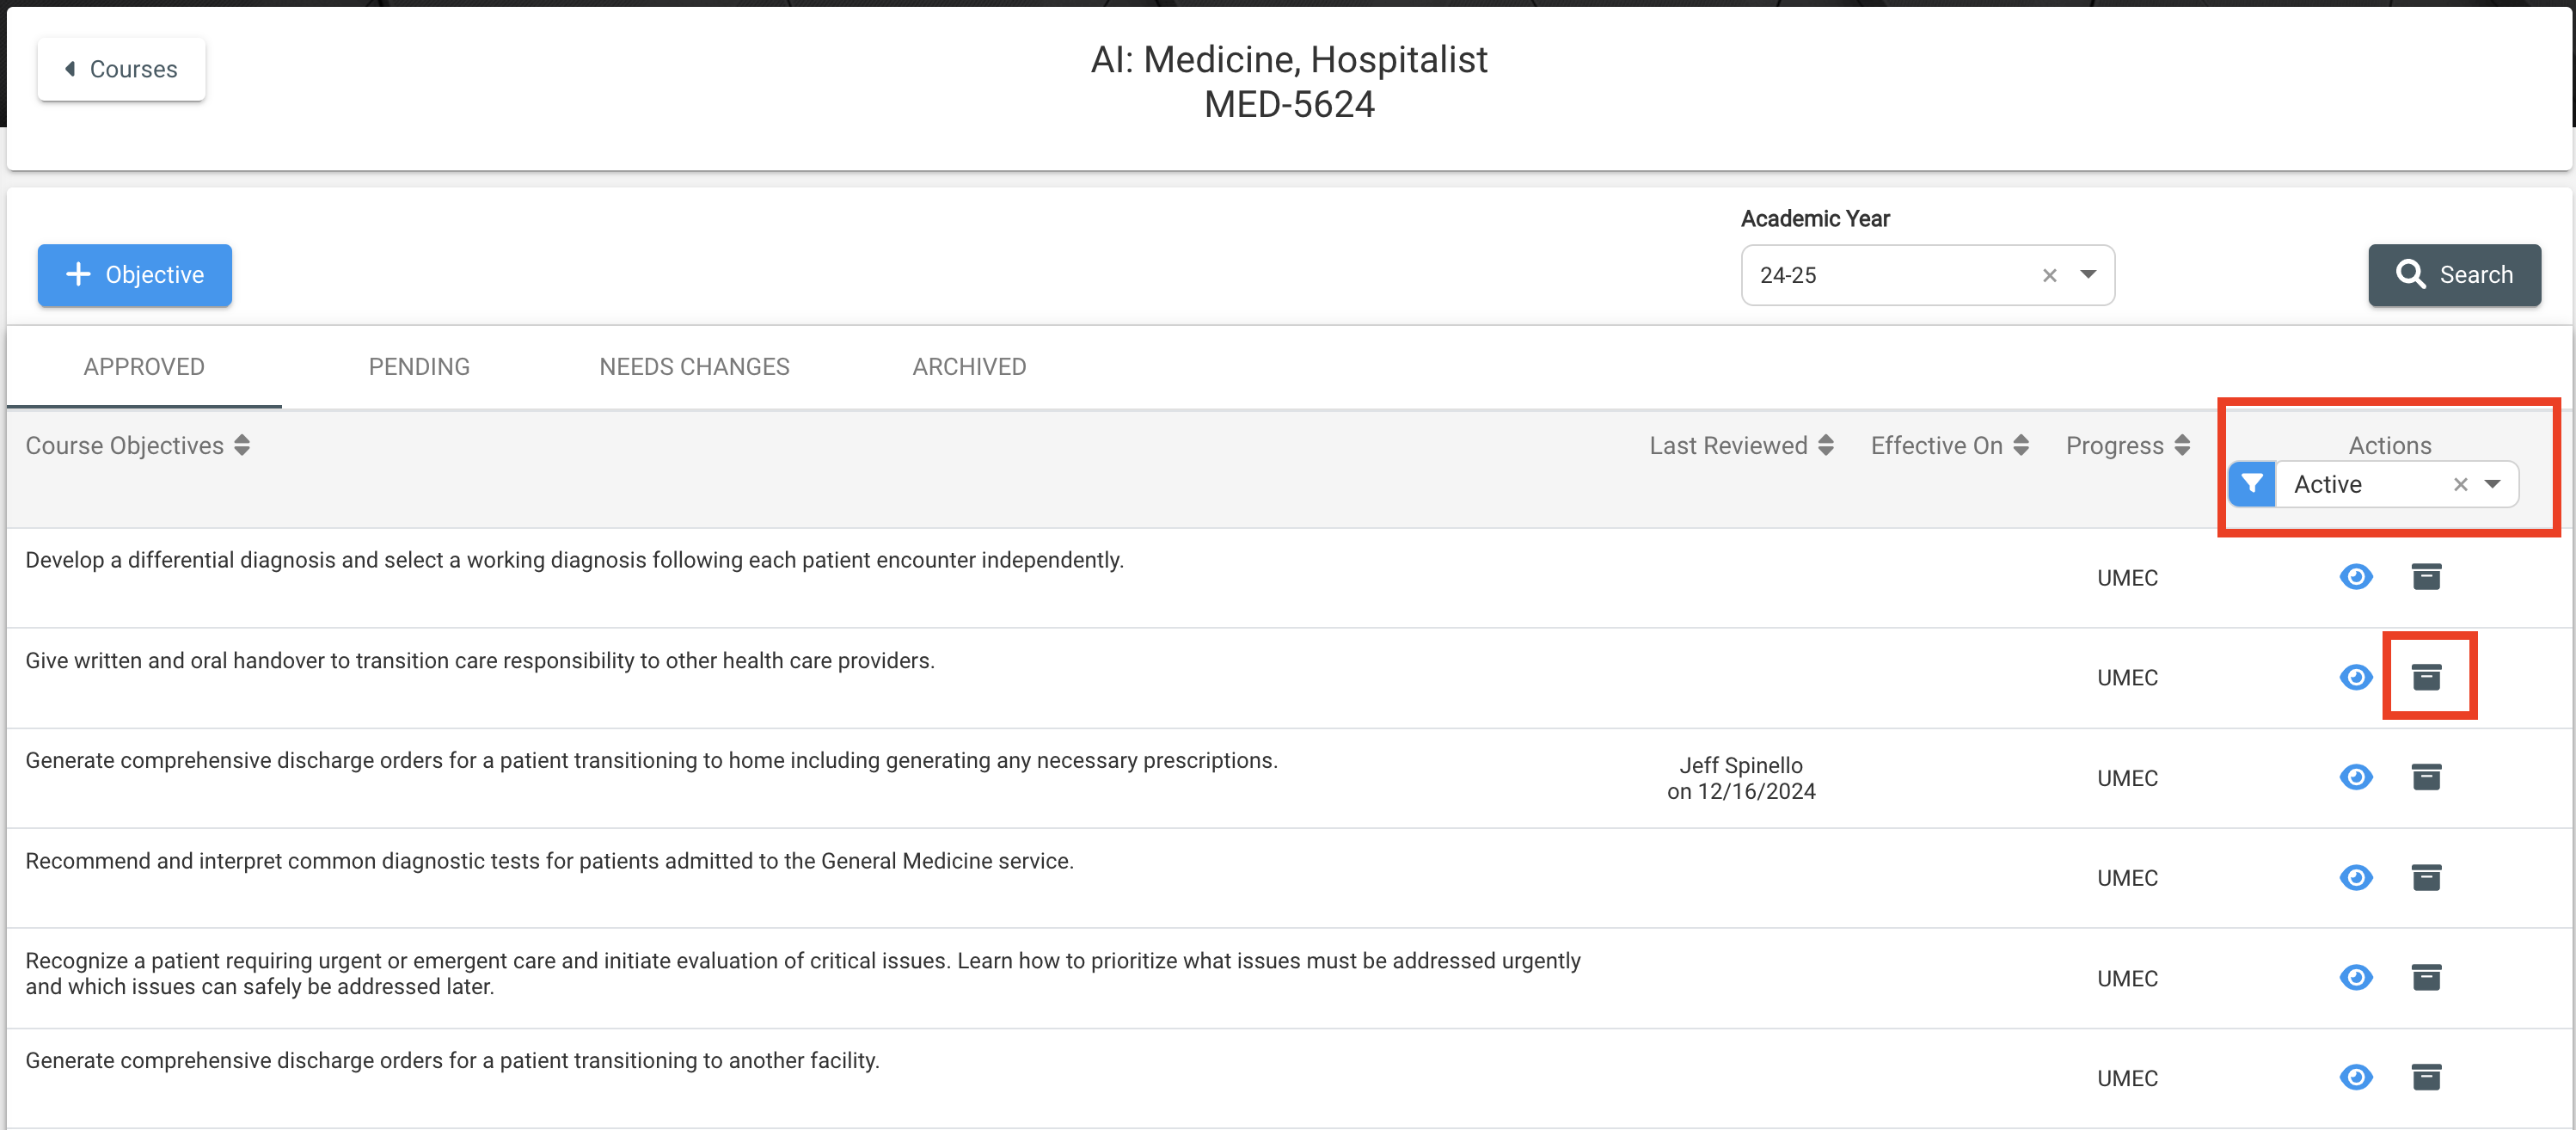View the 'Give written and oral handover' objective
Screen dimensions: 2576x1130
(x=2356, y=677)
